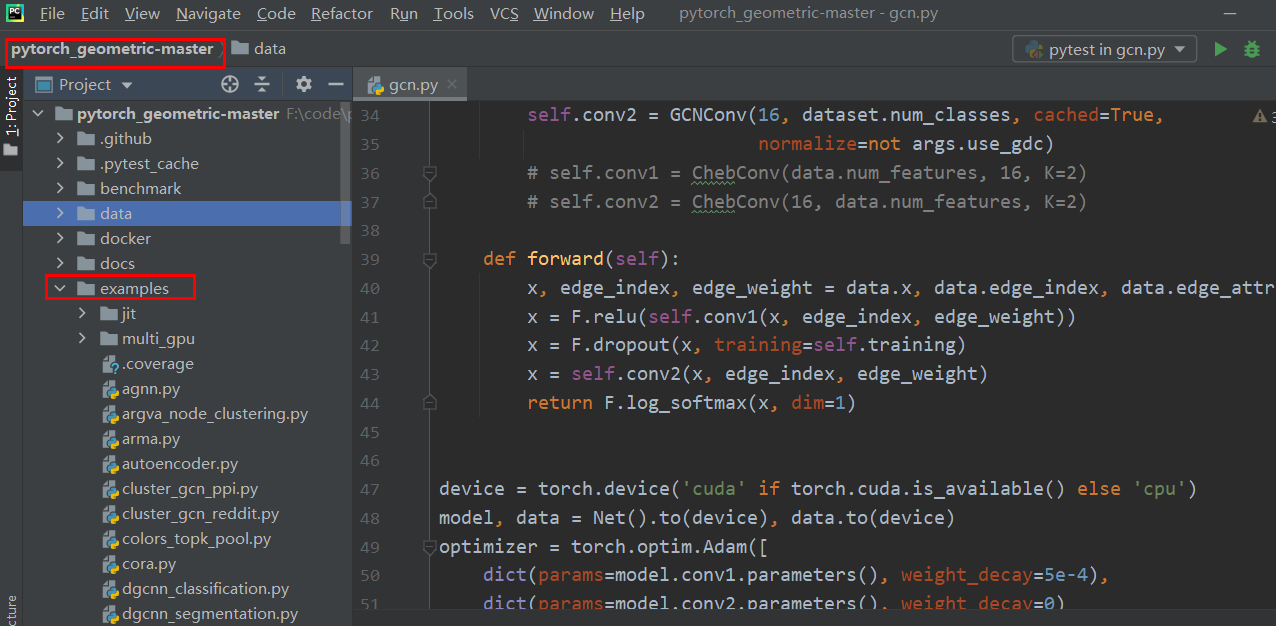Expand the docs folder

click(x=60, y=264)
